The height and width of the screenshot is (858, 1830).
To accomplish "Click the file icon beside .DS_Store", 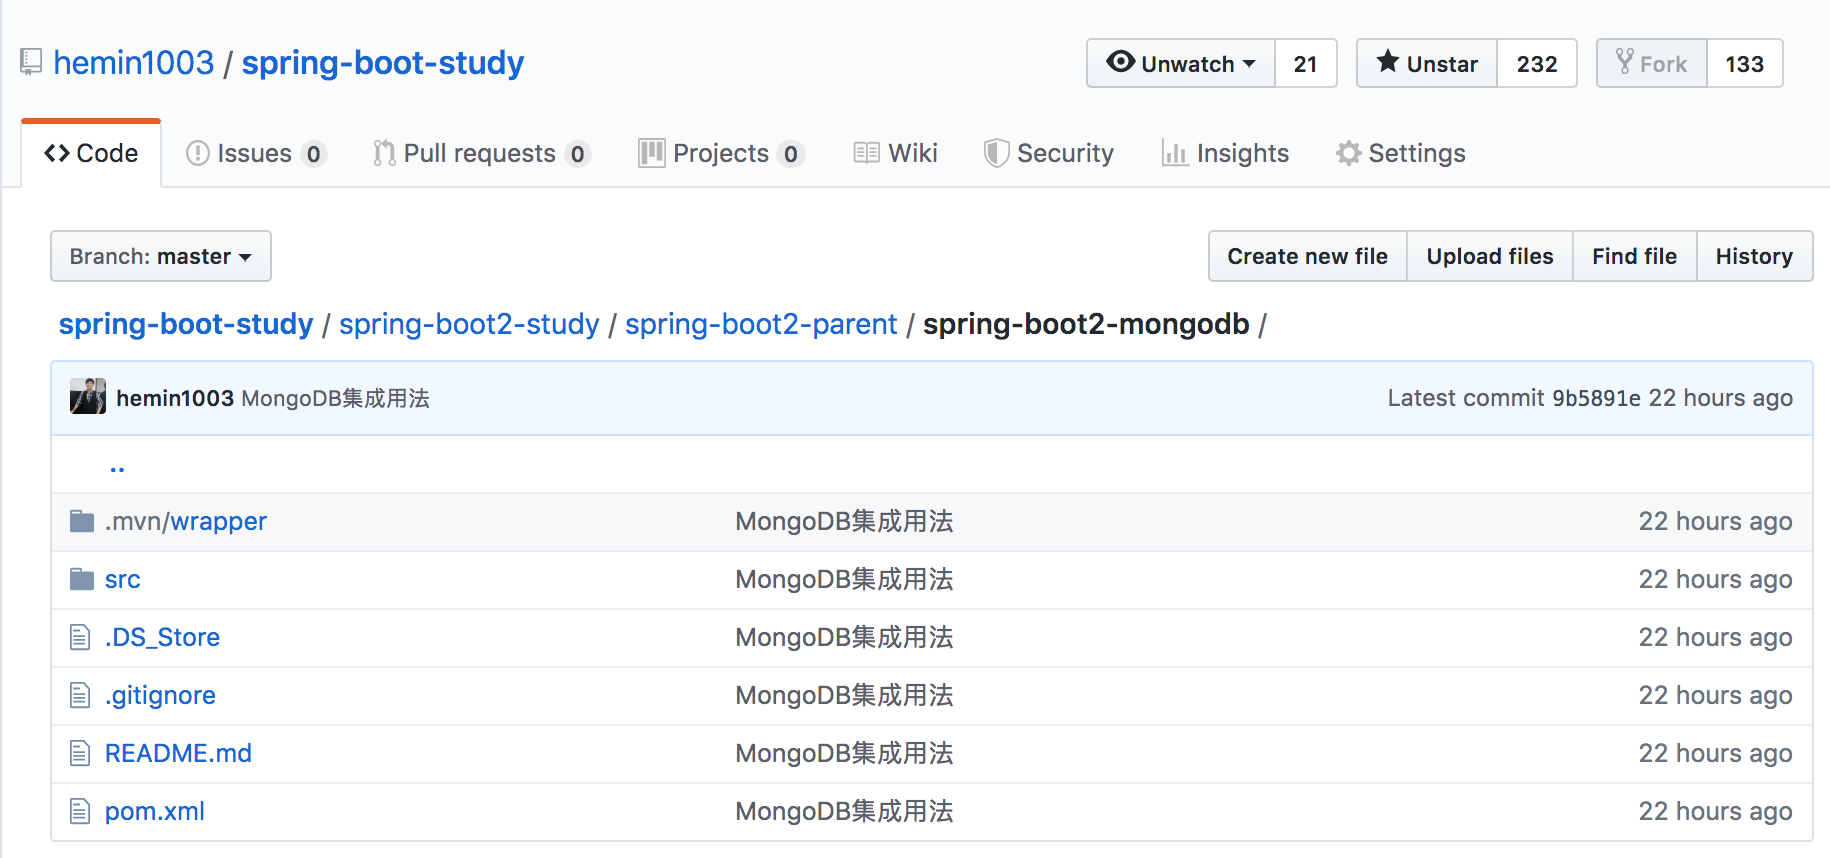I will [x=80, y=637].
